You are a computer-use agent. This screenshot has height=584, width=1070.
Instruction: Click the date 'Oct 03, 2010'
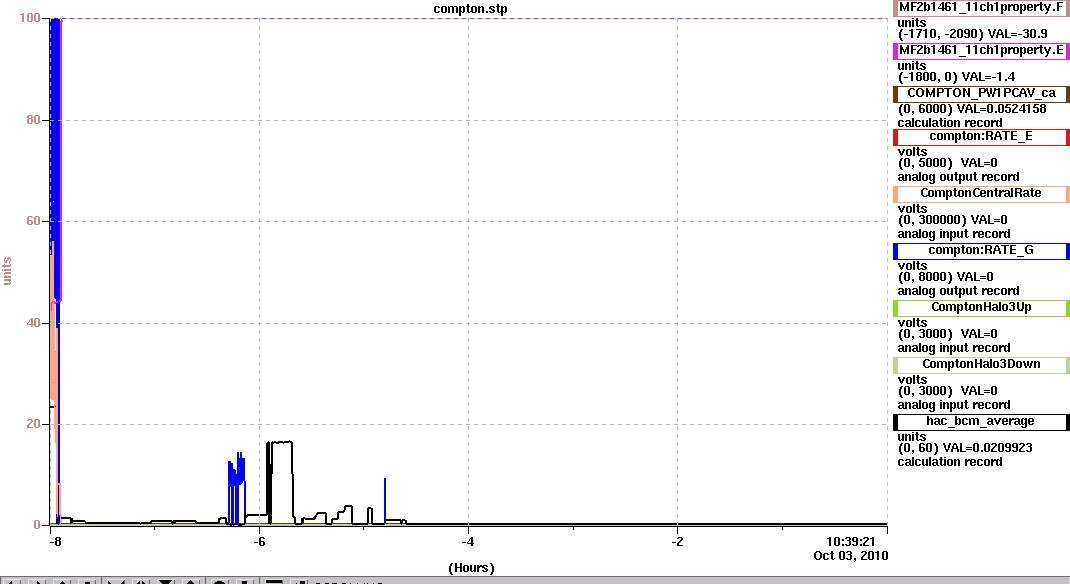tap(851, 556)
